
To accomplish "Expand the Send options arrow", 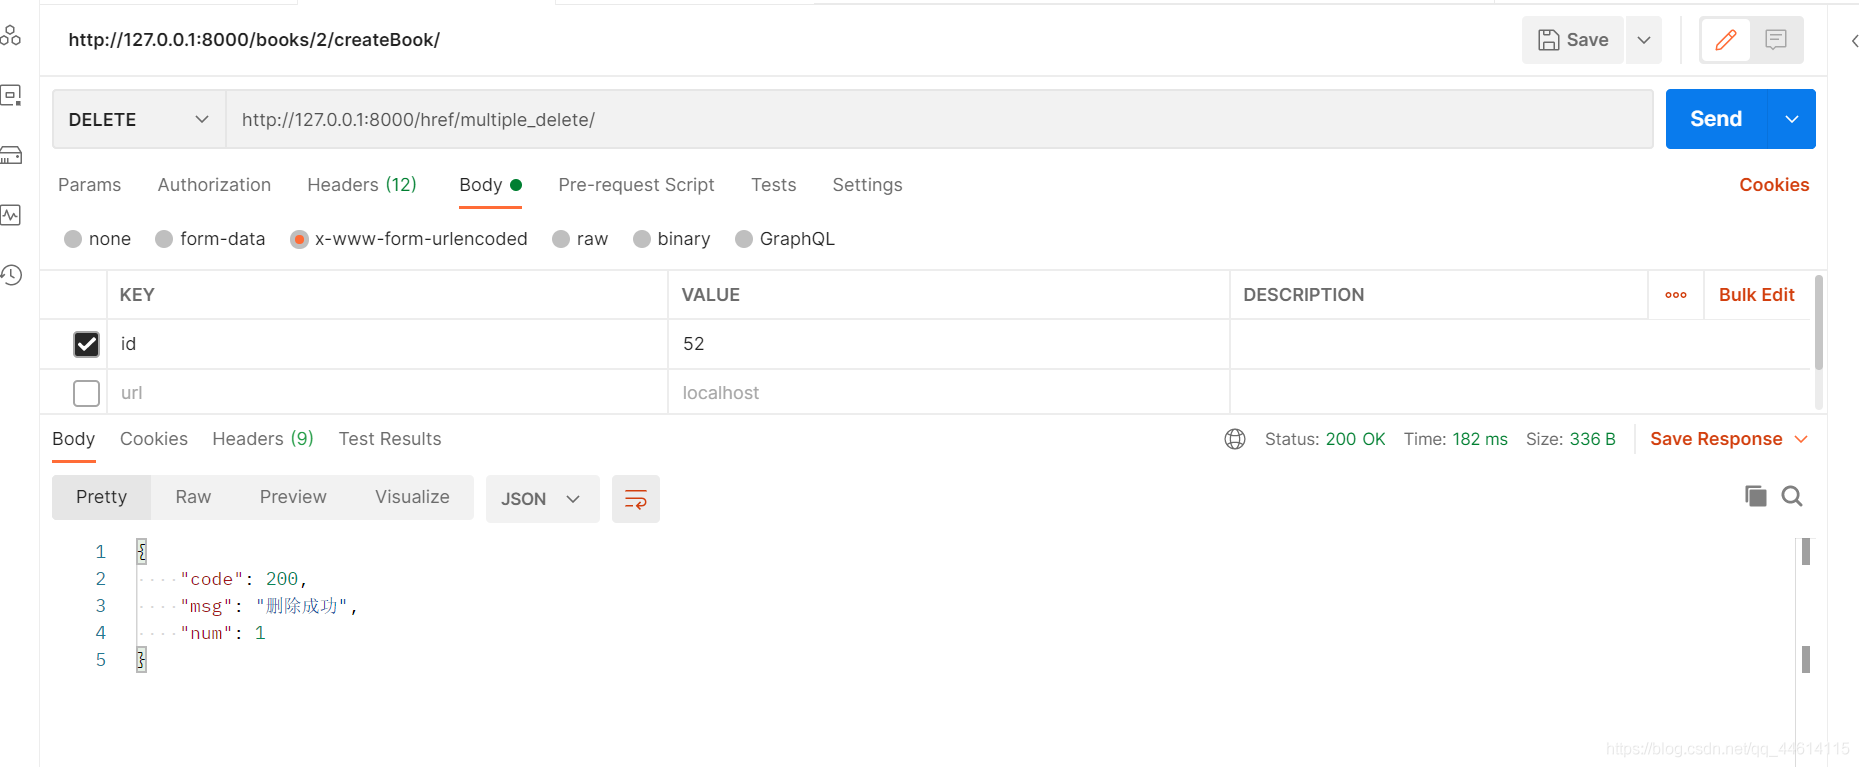I will [1792, 119].
